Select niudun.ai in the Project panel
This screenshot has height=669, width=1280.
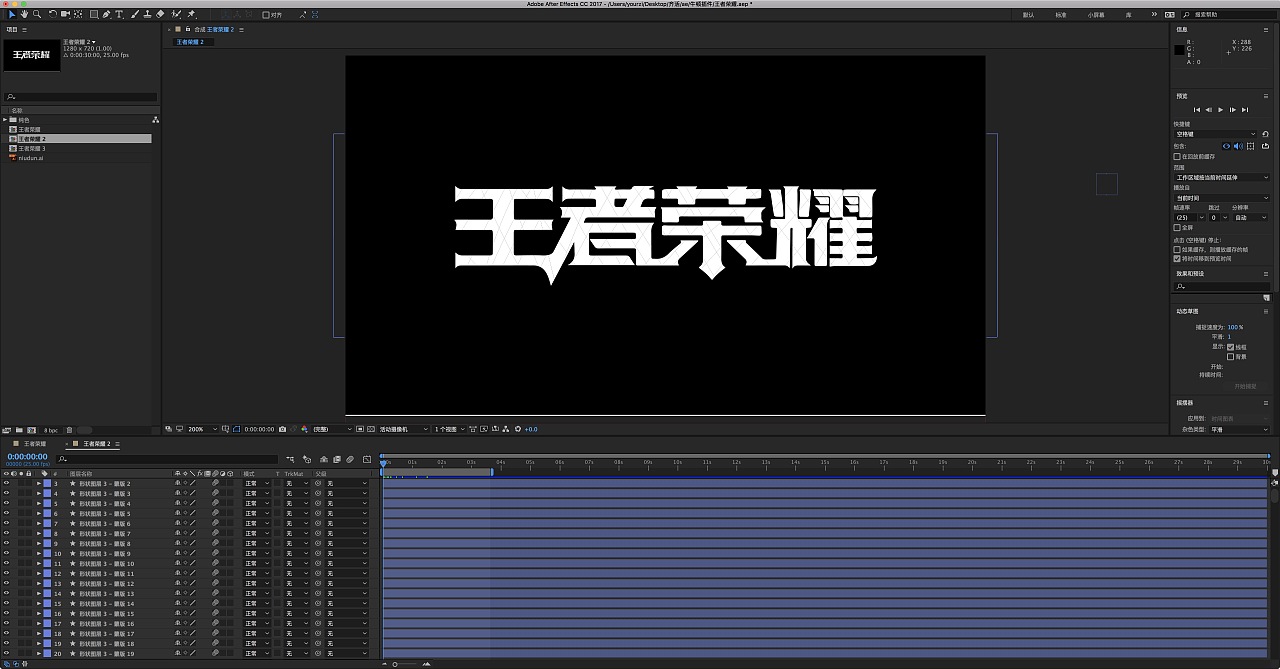point(31,158)
